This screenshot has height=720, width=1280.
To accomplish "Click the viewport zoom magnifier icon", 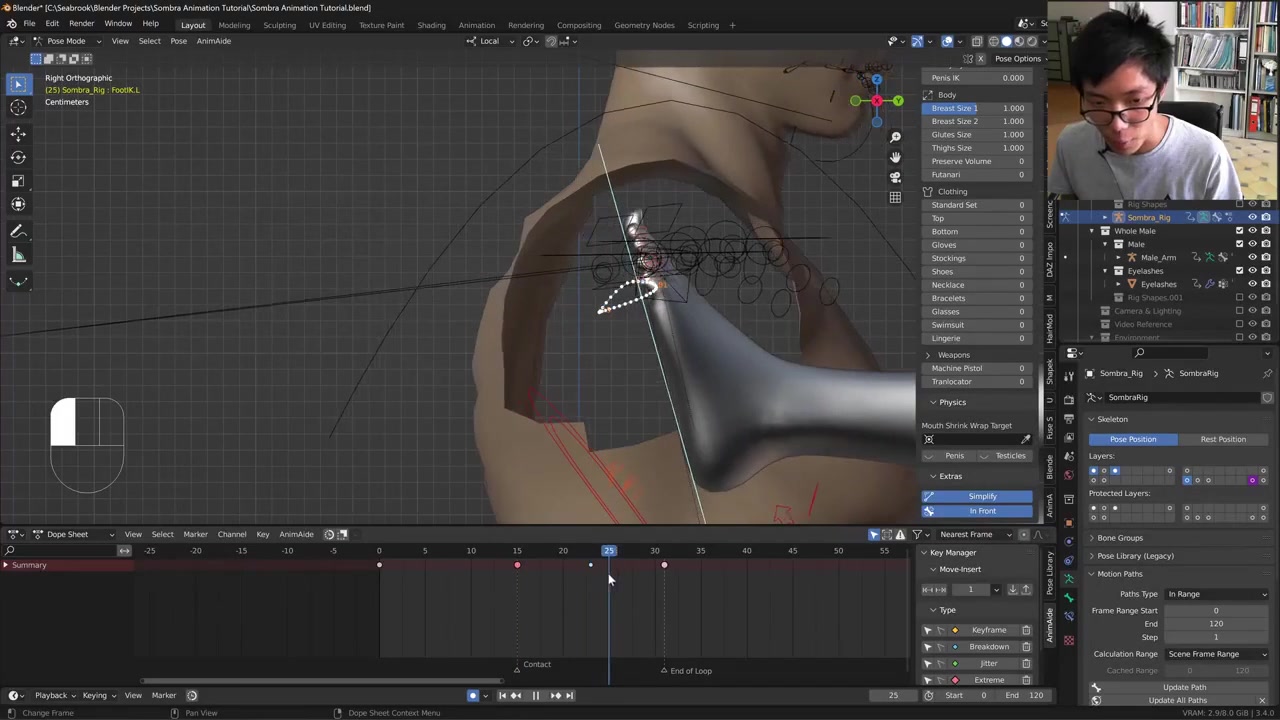I will pos(895,137).
